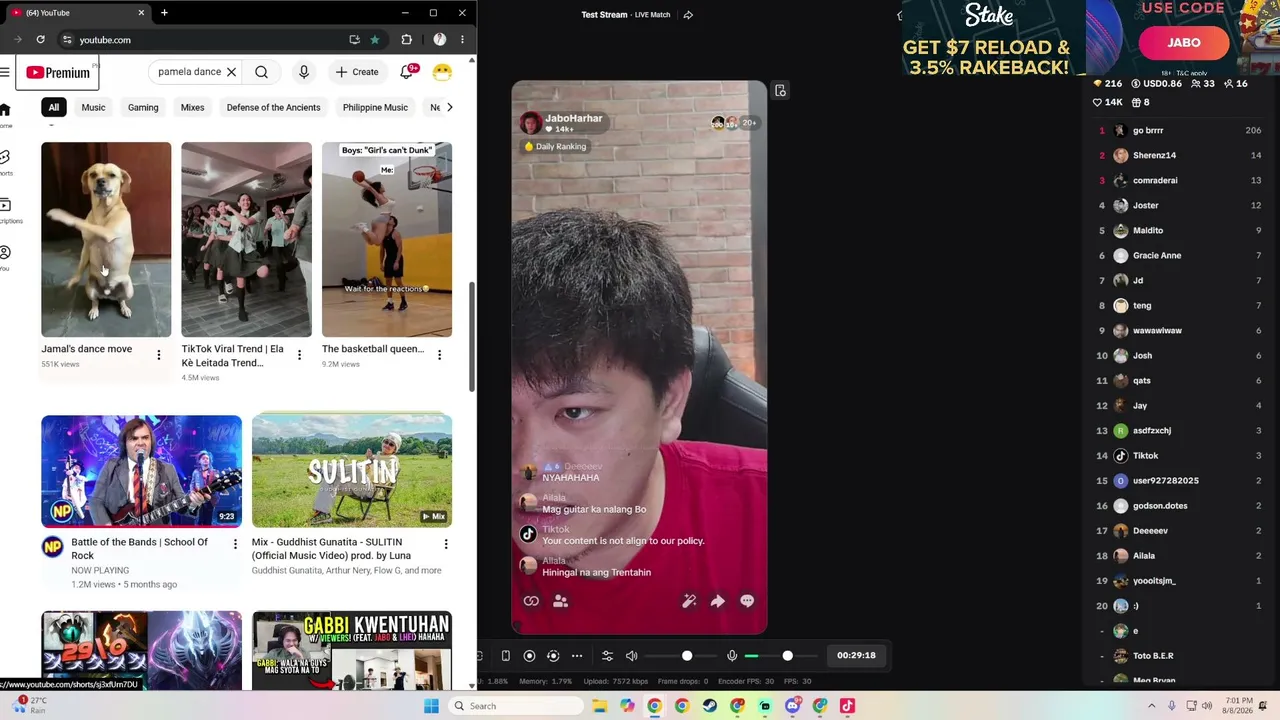Click the YouTube search input field
Screen dimensions: 1280x720
coord(190,72)
